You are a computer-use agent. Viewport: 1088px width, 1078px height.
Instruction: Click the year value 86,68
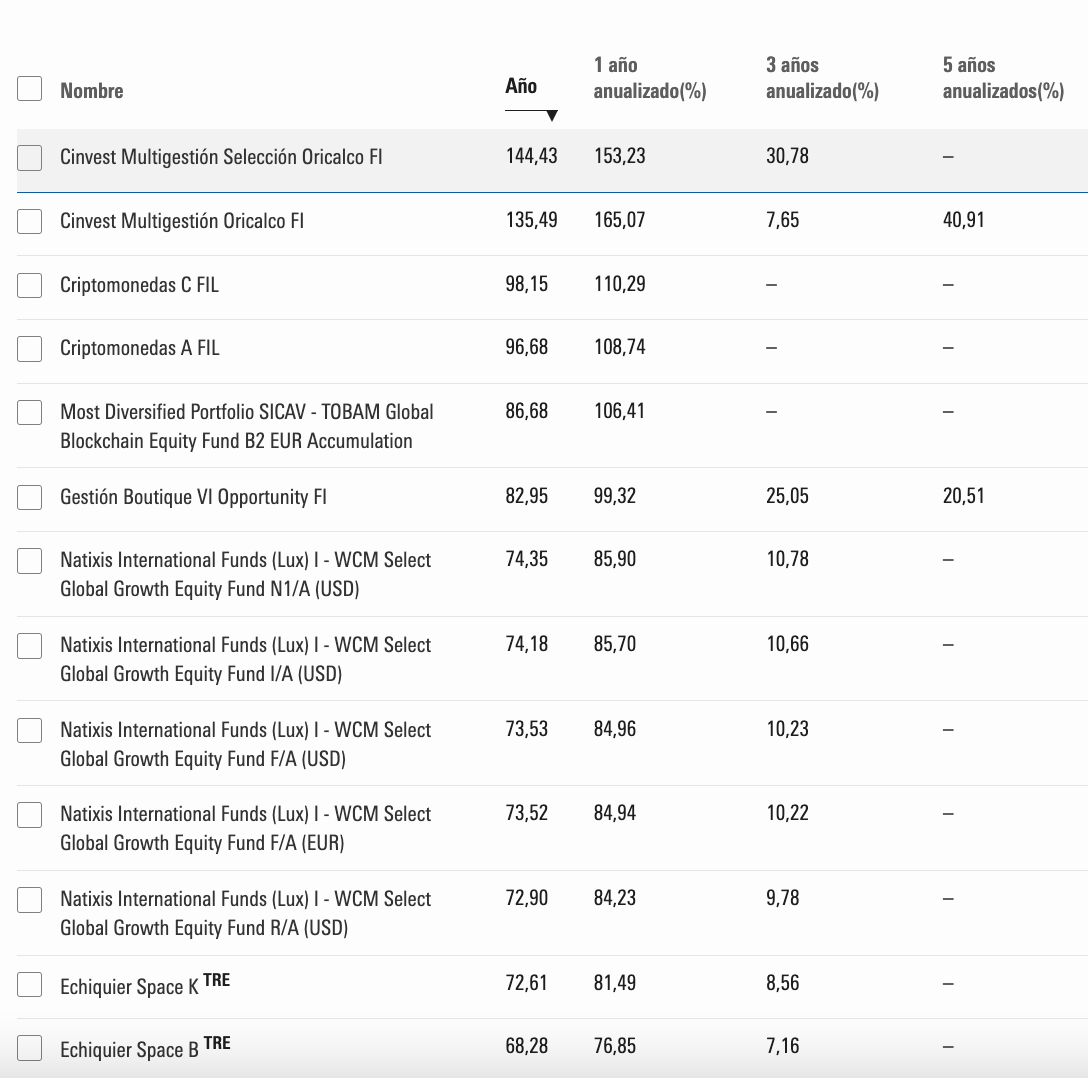click(x=527, y=411)
